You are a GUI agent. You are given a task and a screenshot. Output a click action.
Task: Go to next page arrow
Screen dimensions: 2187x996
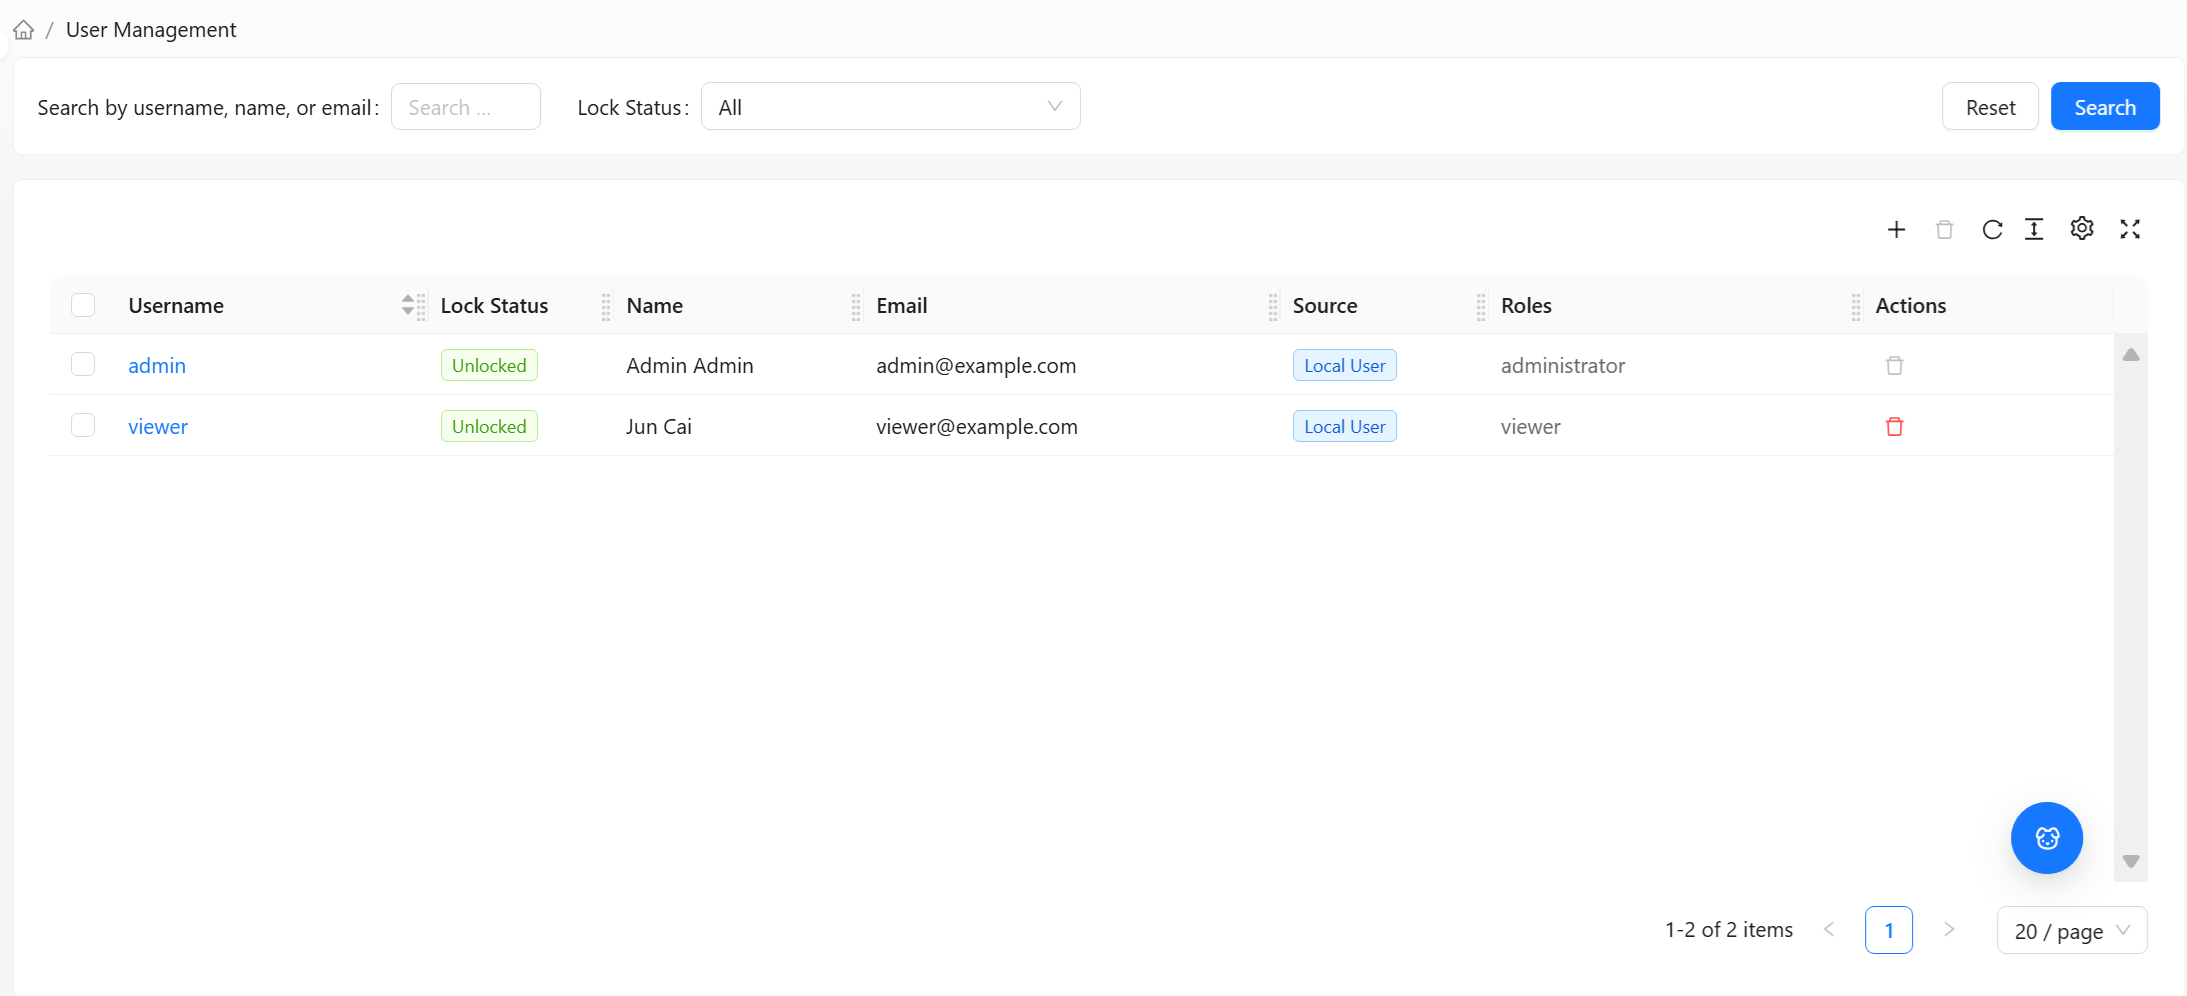pyautogui.click(x=1949, y=930)
